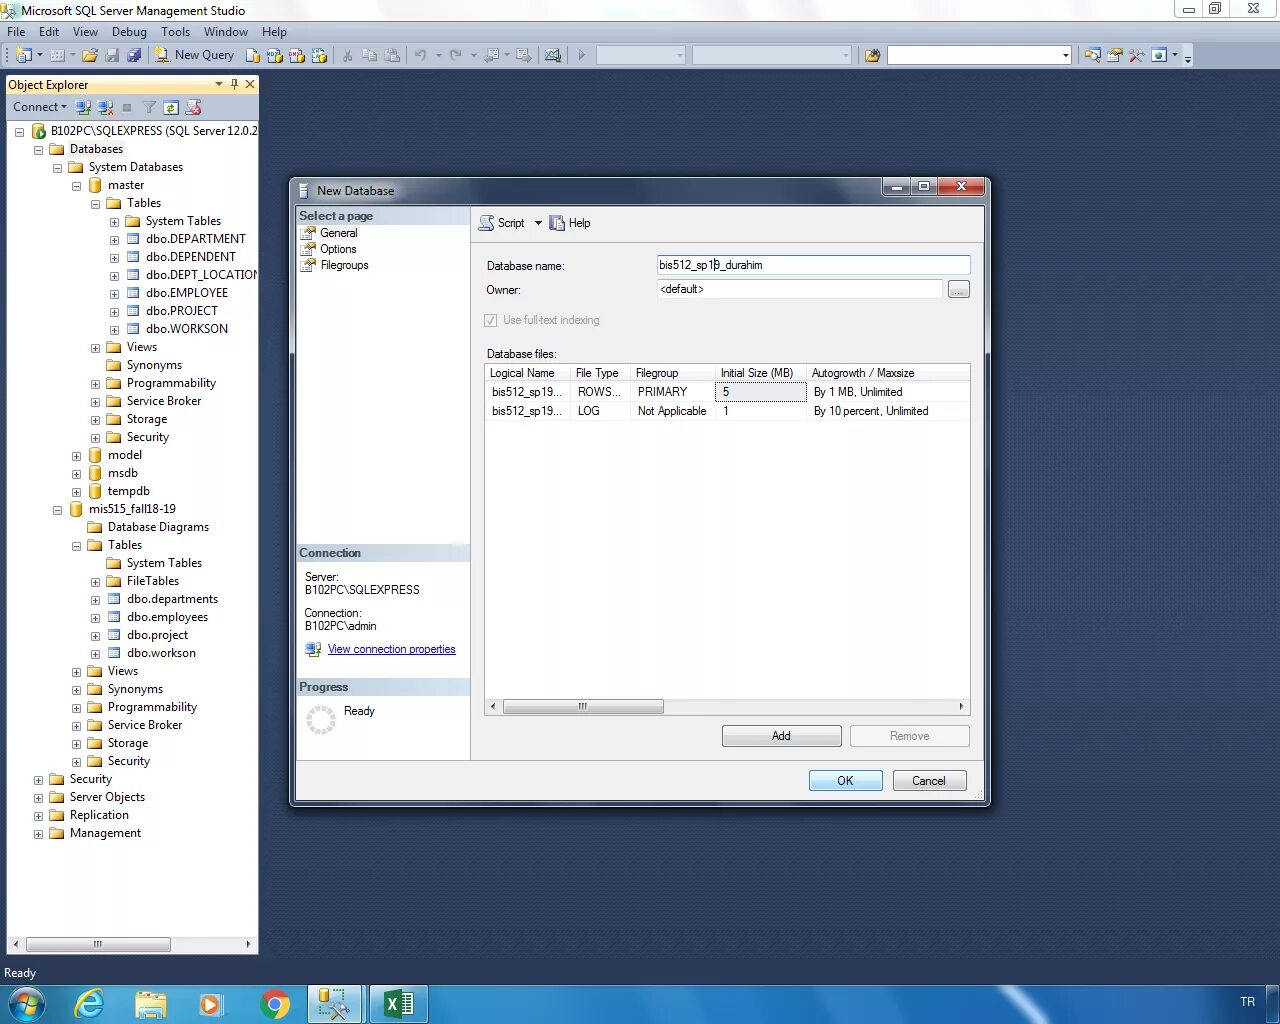Click the Analysis Services MDX Query icon
This screenshot has width=1280, height=1024.
[275, 55]
